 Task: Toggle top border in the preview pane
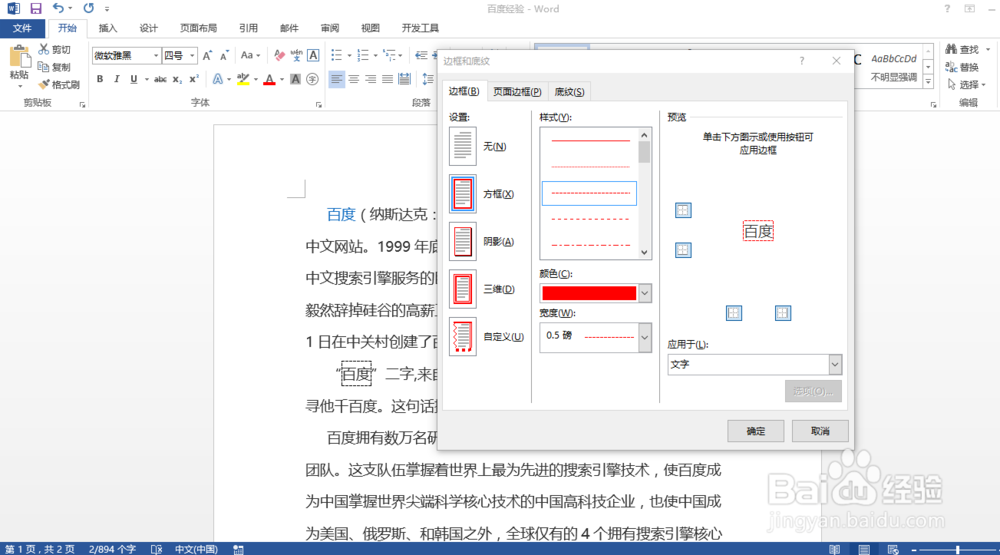[683, 210]
